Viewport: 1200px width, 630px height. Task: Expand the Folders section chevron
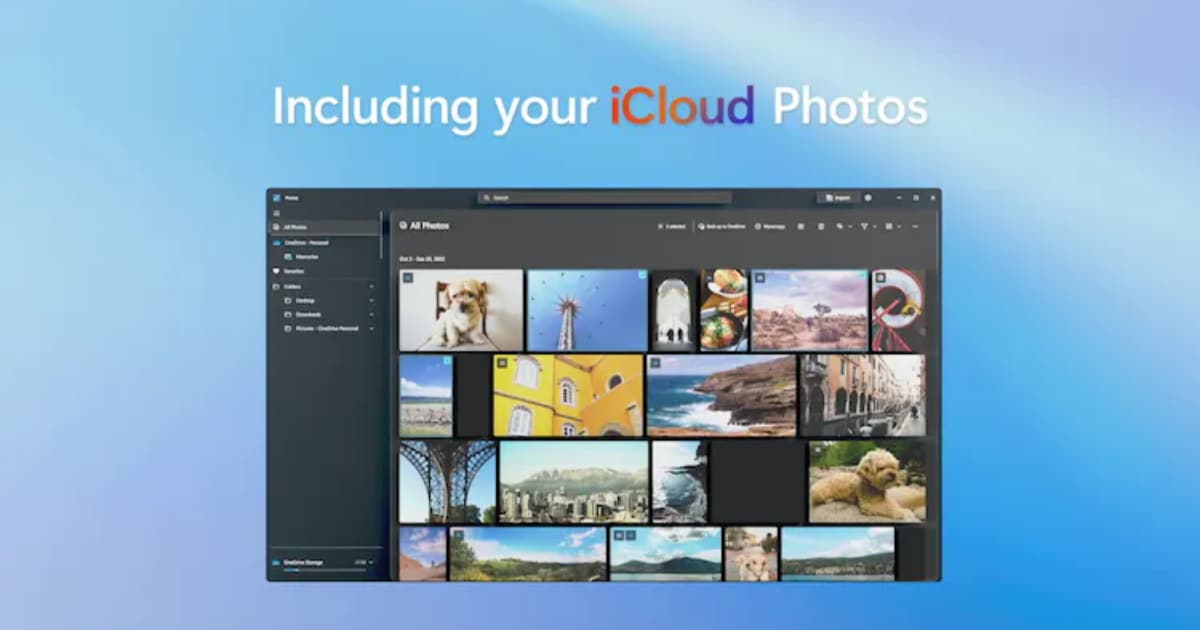(x=372, y=286)
